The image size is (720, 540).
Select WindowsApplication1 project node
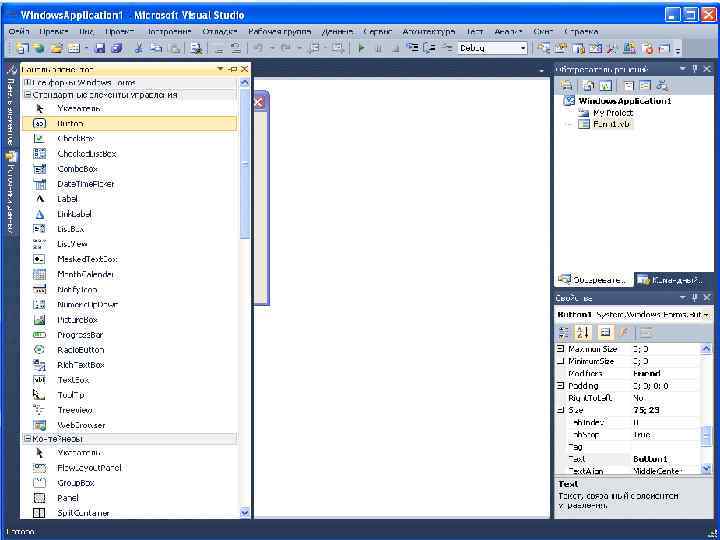pyautogui.click(x=624, y=101)
